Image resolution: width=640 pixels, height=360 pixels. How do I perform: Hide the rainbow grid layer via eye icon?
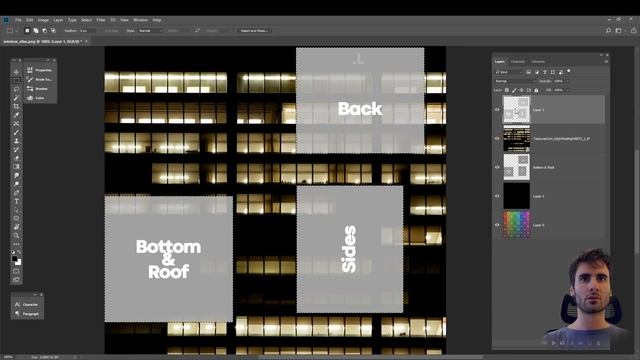pyautogui.click(x=497, y=225)
